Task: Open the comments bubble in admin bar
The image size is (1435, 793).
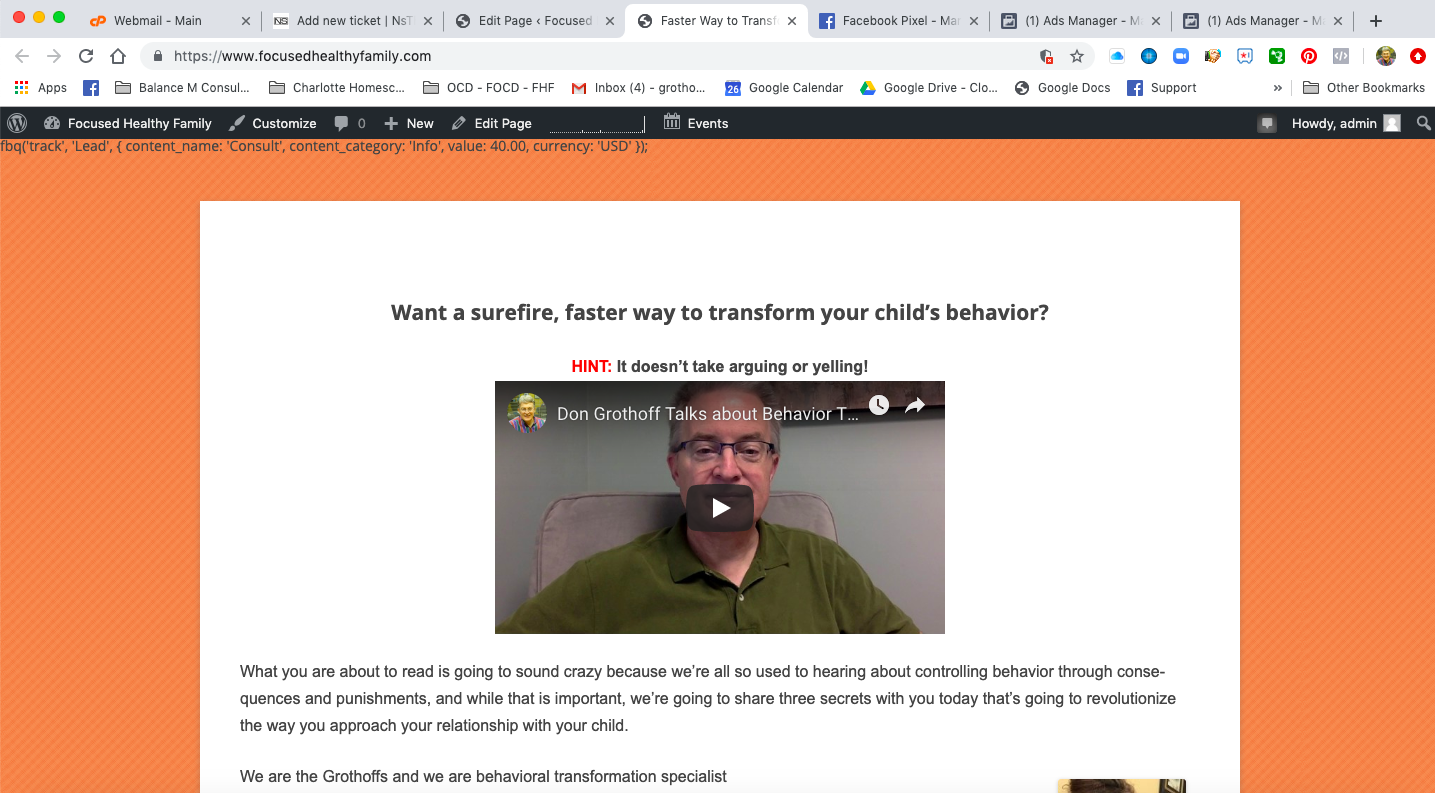Action: [x=350, y=123]
